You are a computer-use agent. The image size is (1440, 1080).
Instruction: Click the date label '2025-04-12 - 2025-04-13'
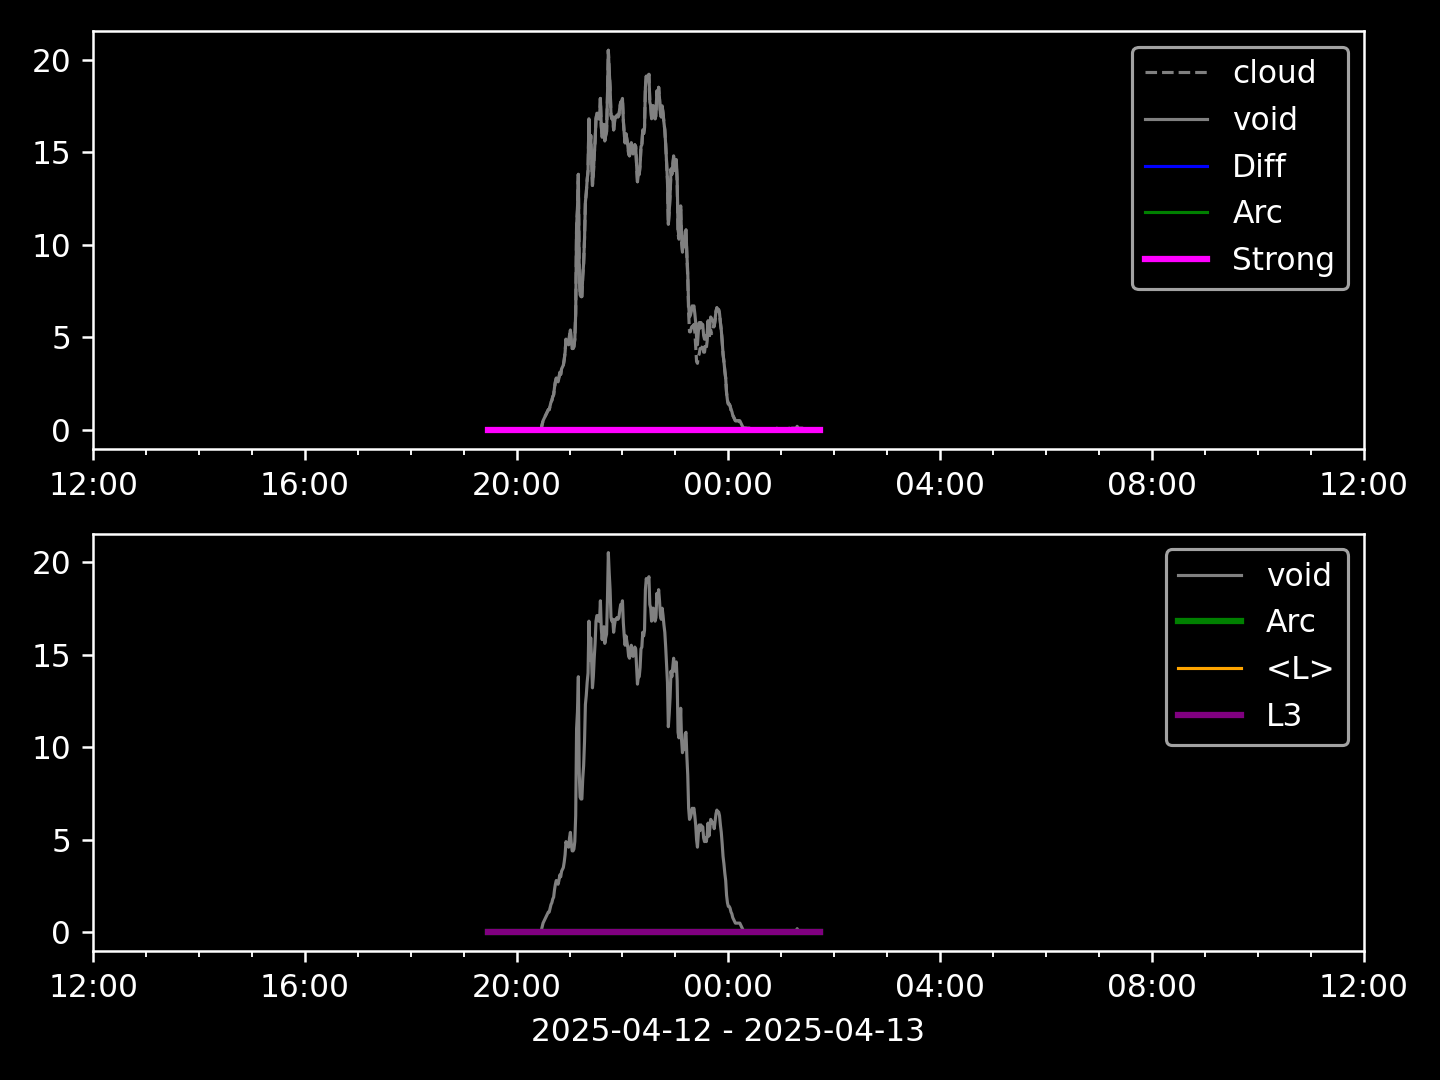tap(728, 1030)
